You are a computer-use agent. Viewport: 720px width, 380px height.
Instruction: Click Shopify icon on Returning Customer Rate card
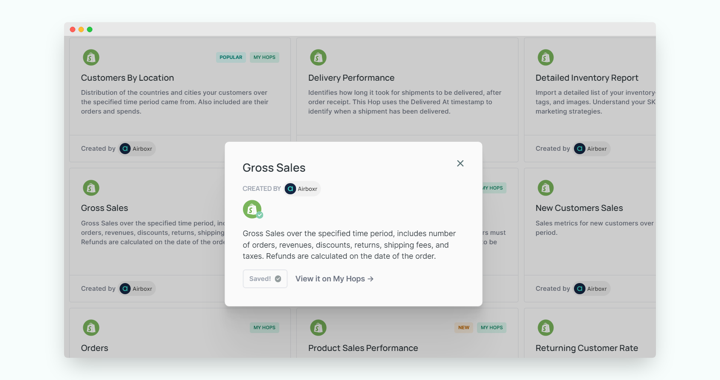coord(546,328)
